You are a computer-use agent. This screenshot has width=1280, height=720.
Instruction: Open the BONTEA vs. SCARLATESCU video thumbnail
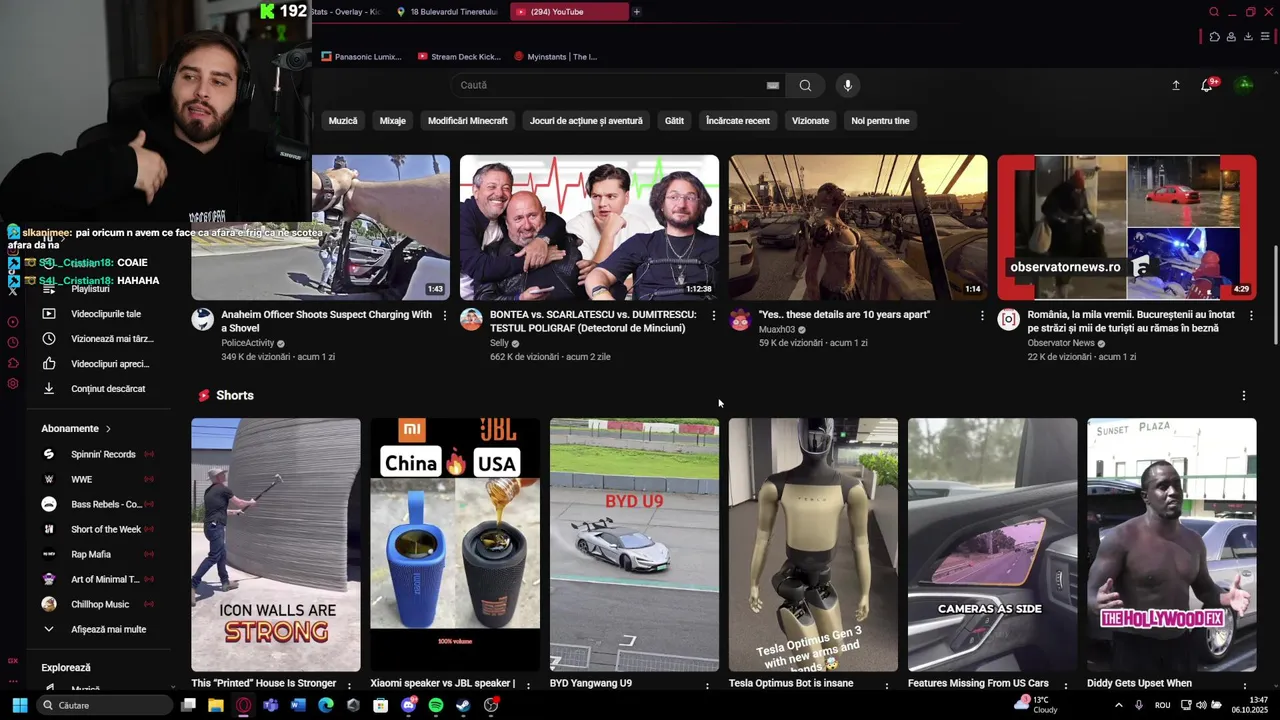coord(589,227)
